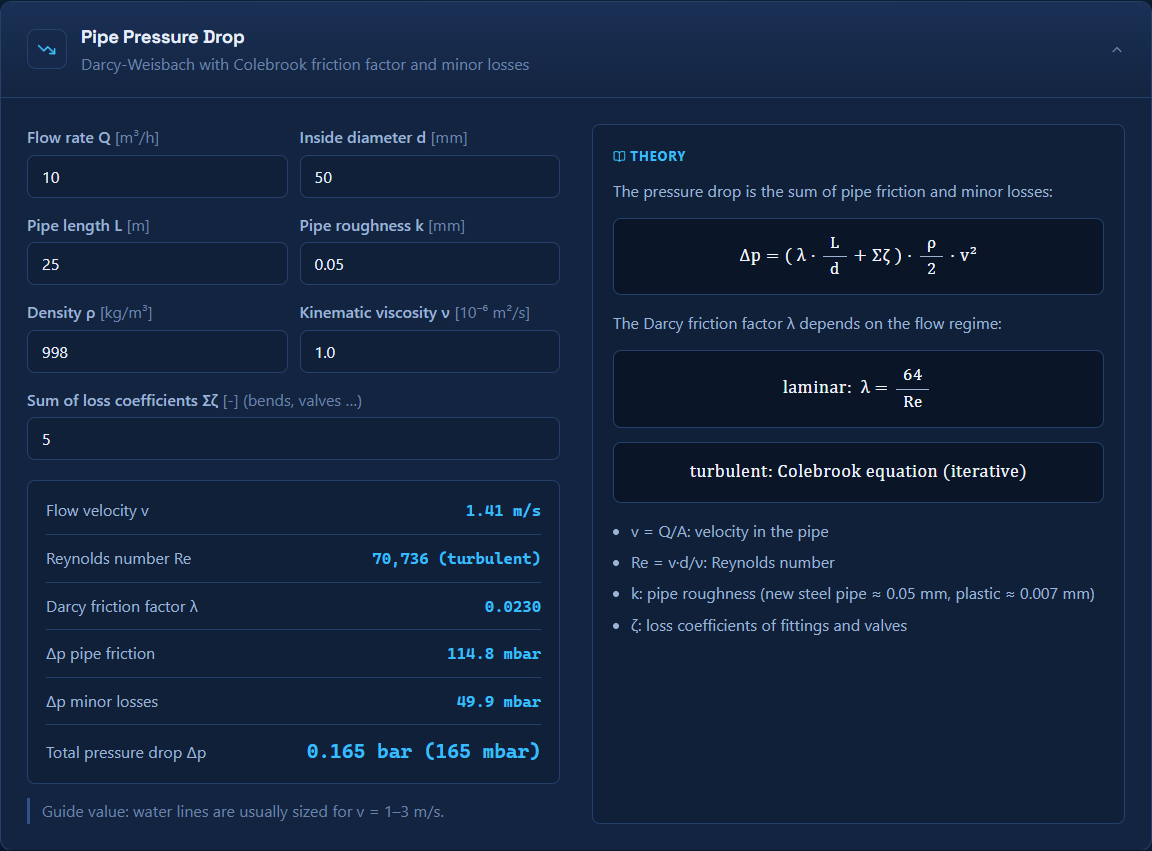
Task: Click the 49.9 mbar minor losses value
Action: pyautogui.click(x=498, y=701)
